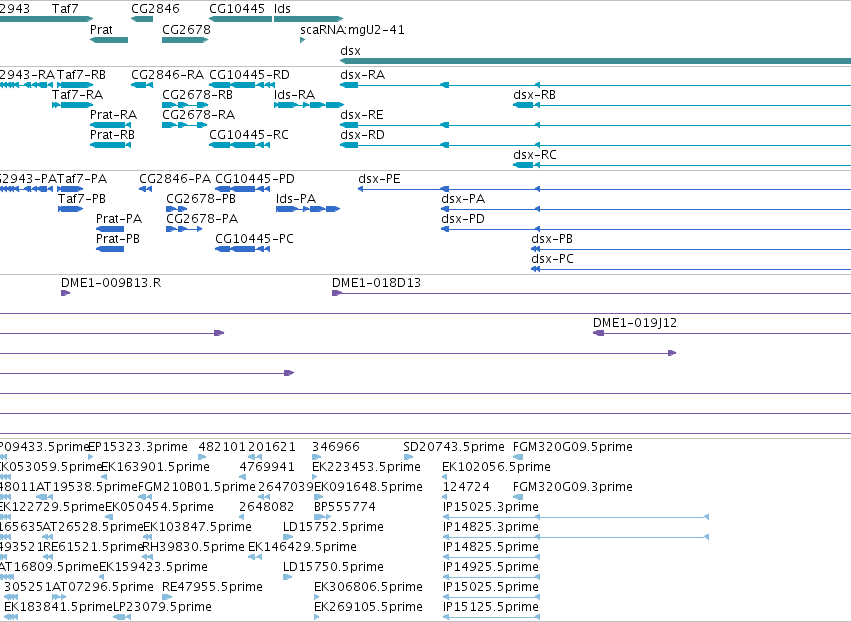Select the Taf7 gene label

coord(65,9)
